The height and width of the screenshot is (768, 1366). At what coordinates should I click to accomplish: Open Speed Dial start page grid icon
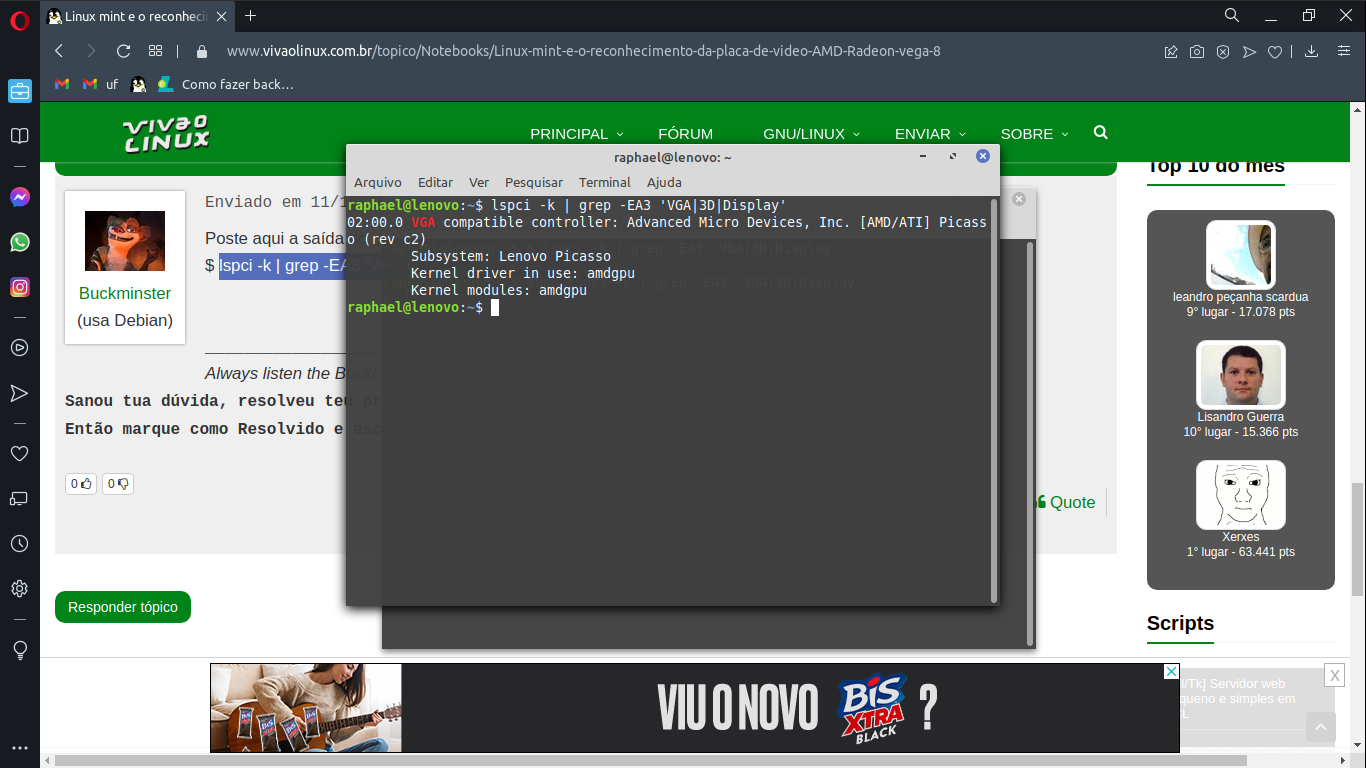tap(155, 51)
